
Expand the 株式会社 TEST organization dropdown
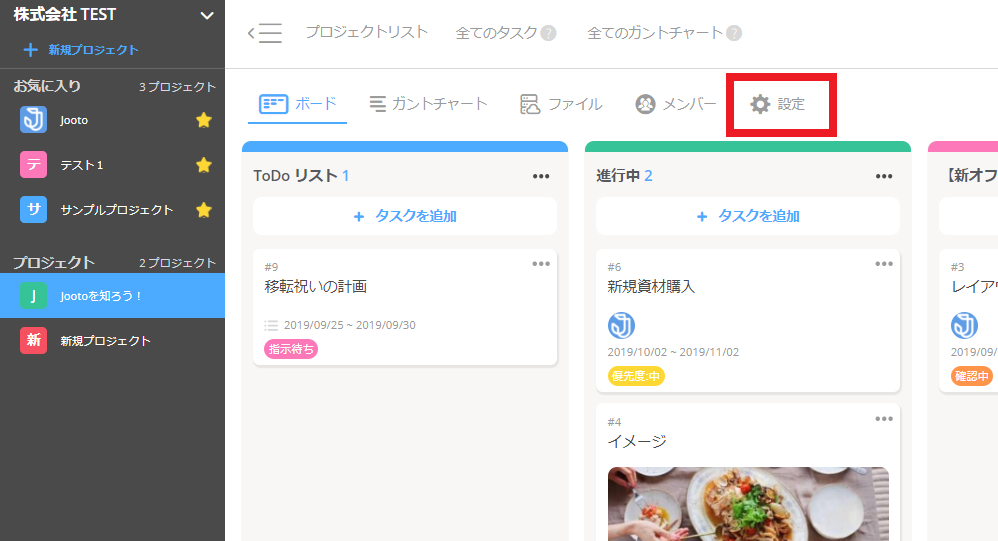tap(207, 15)
